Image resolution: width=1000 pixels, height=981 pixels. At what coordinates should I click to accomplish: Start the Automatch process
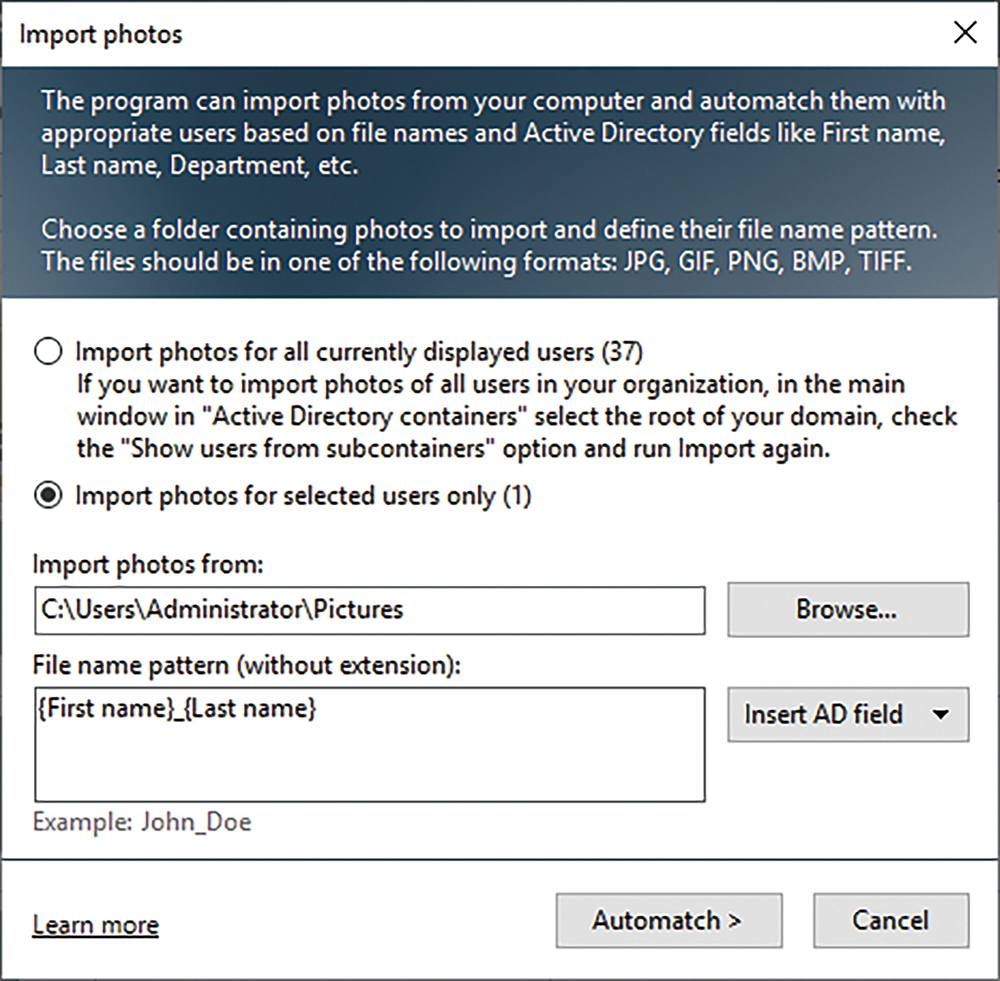pos(669,920)
